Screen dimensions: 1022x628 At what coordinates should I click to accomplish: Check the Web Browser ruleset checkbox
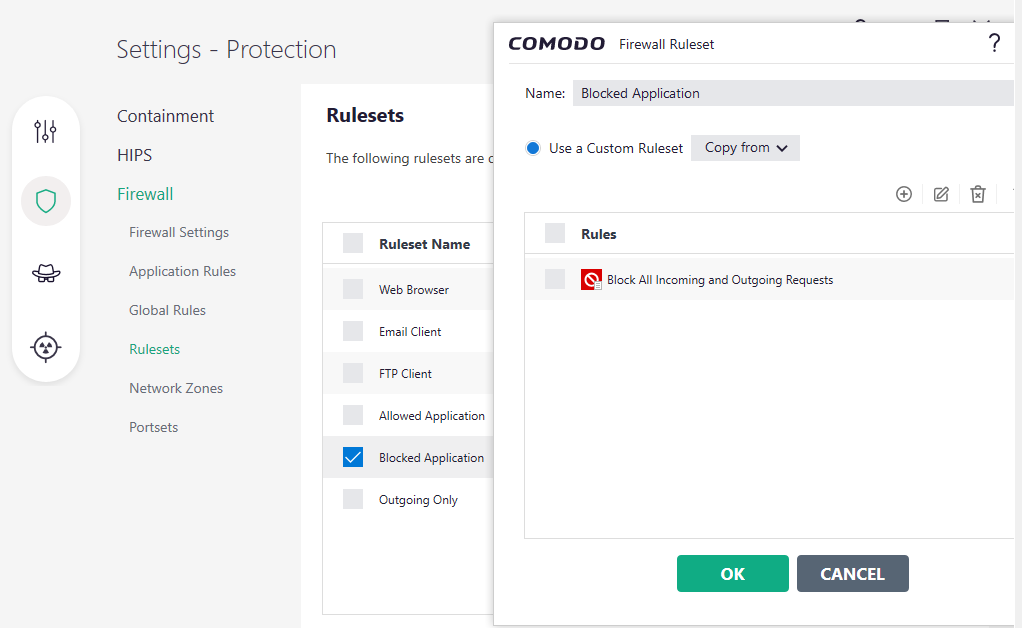tap(353, 289)
